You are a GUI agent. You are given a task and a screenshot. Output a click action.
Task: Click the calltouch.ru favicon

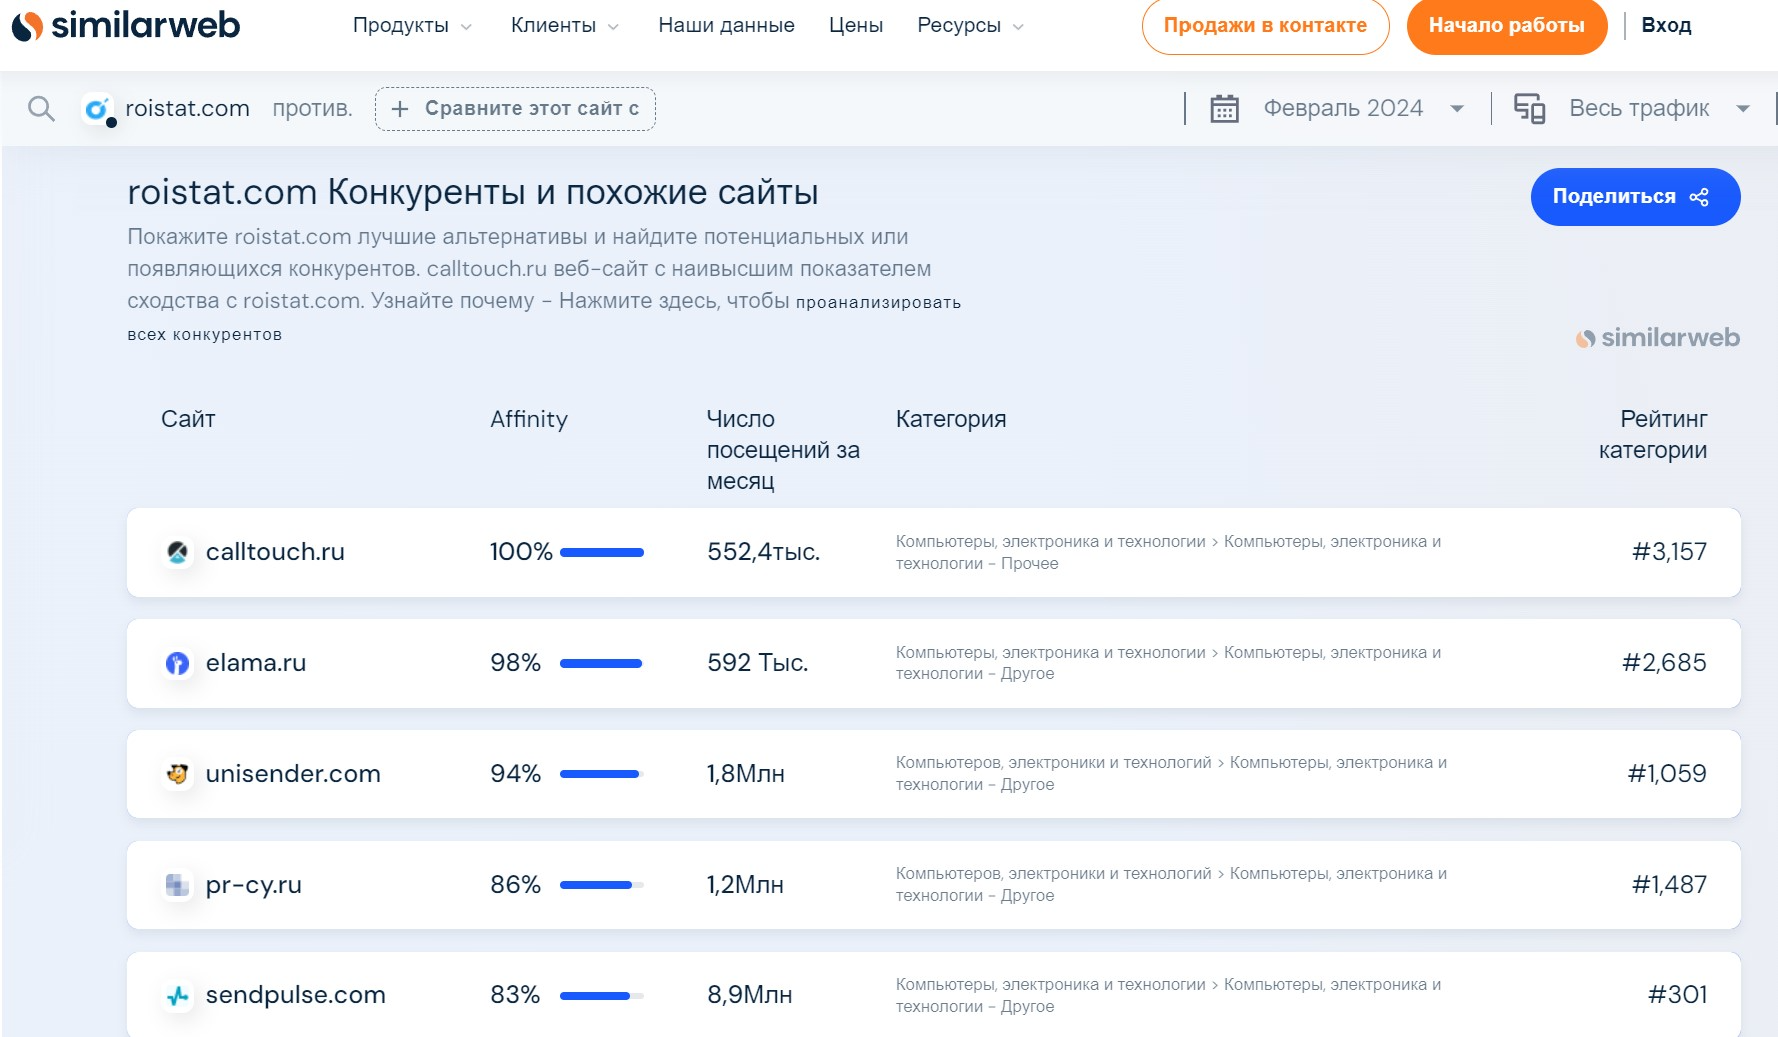[x=178, y=552]
